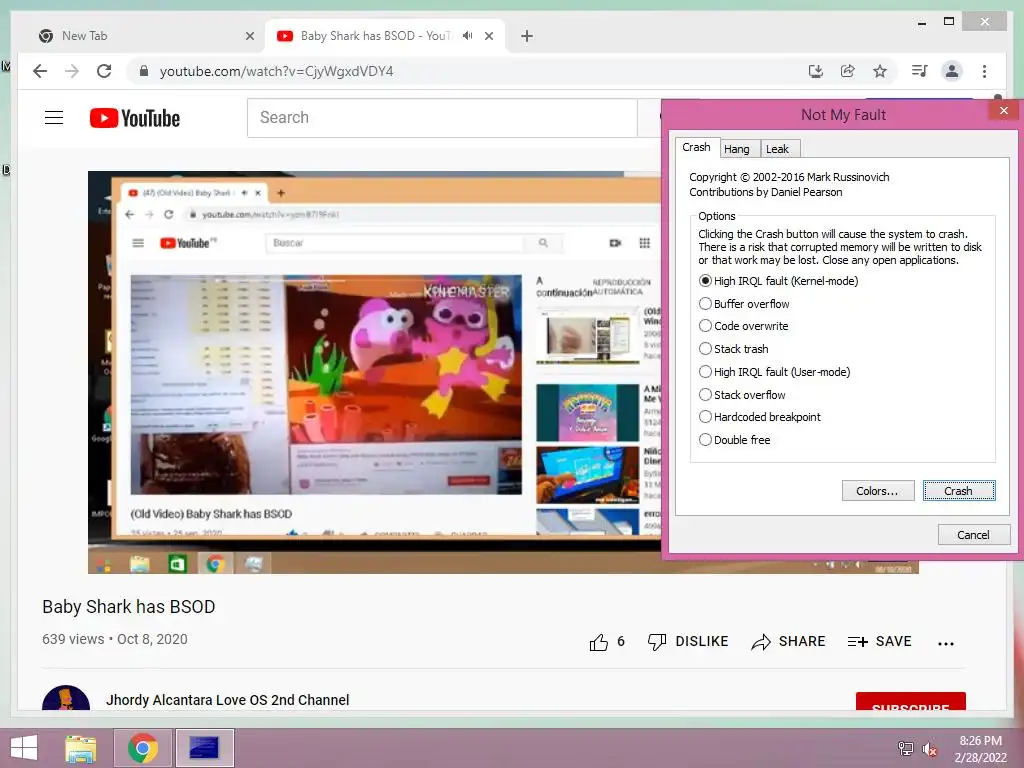Switch to Crash tab in Not My Fault

696,148
